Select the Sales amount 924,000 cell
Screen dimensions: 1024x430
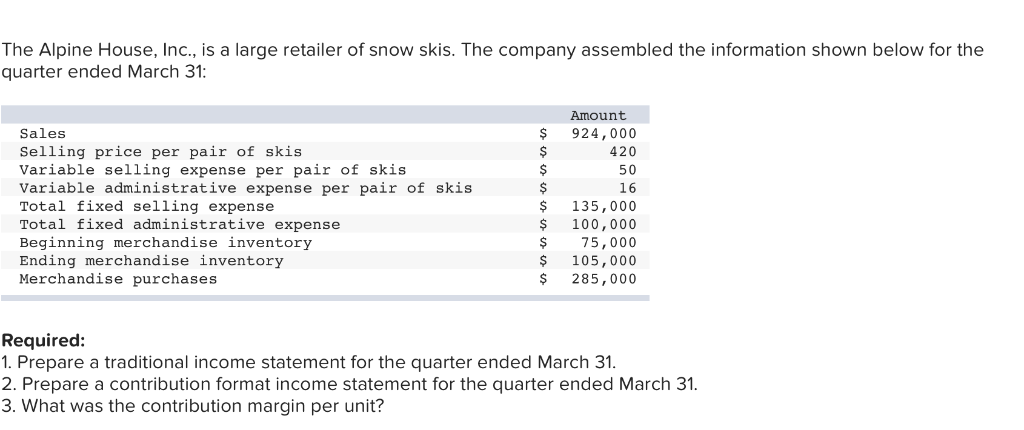(x=603, y=134)
